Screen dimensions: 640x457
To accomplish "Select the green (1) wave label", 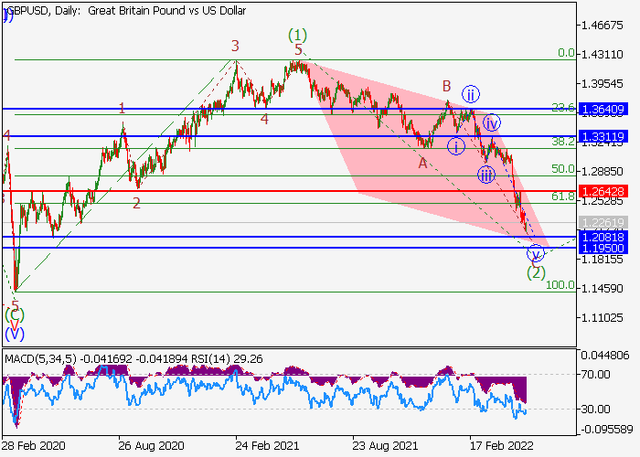I will coord(298,35).
